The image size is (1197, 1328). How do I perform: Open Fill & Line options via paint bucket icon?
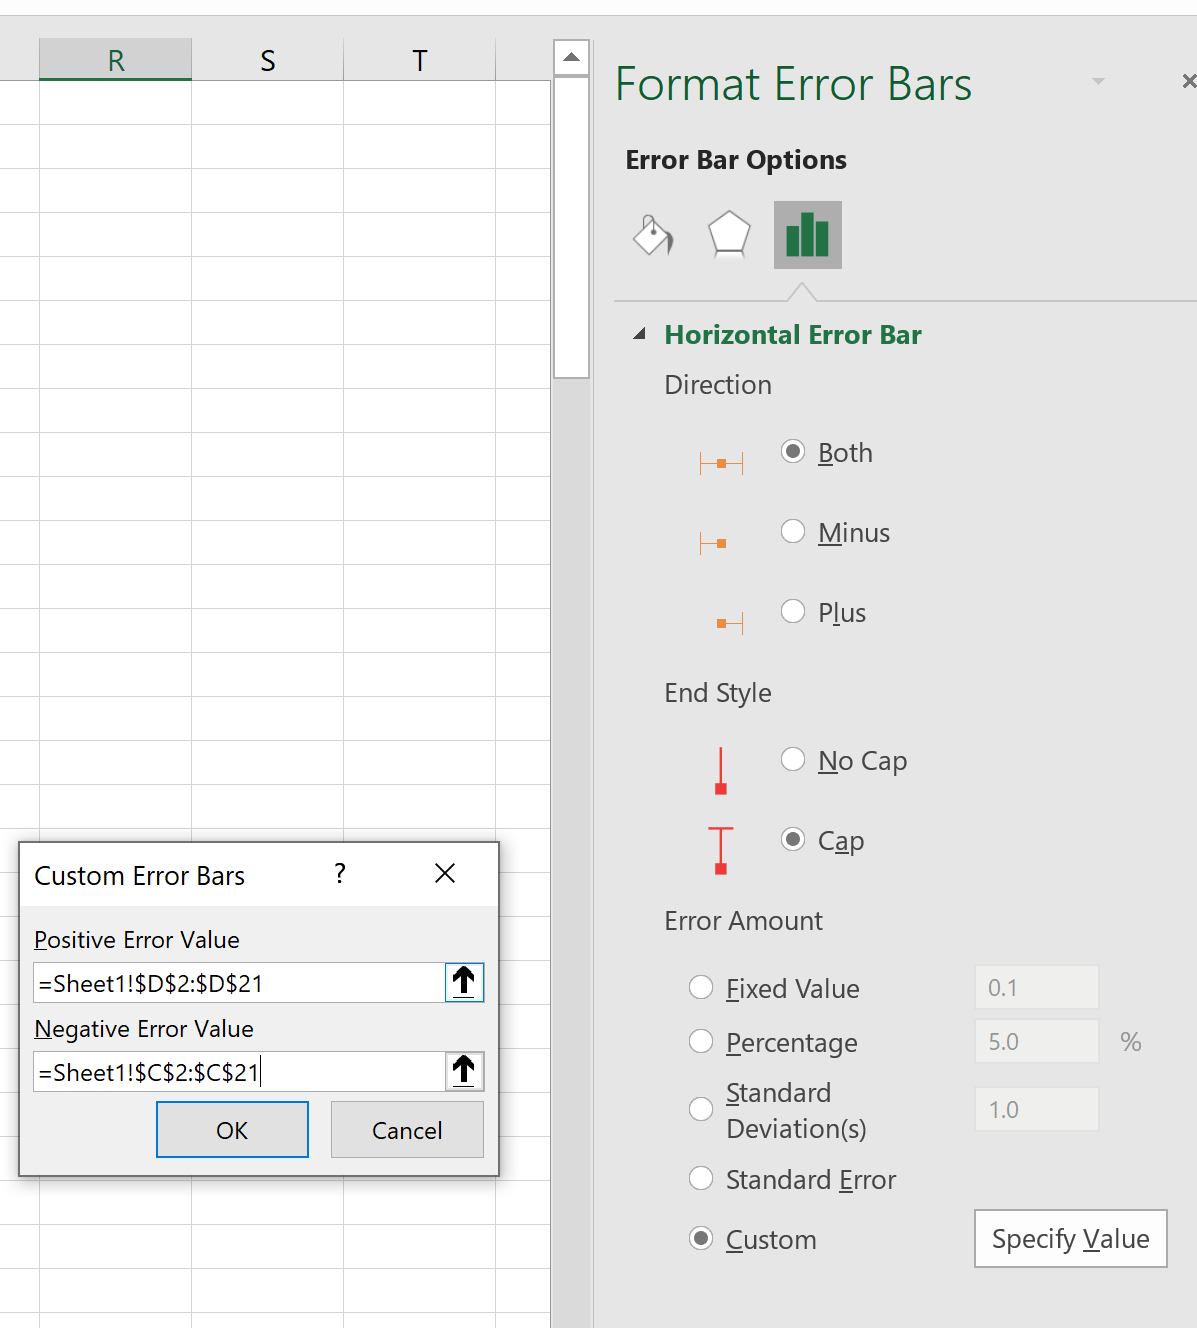tap(652, 235)
